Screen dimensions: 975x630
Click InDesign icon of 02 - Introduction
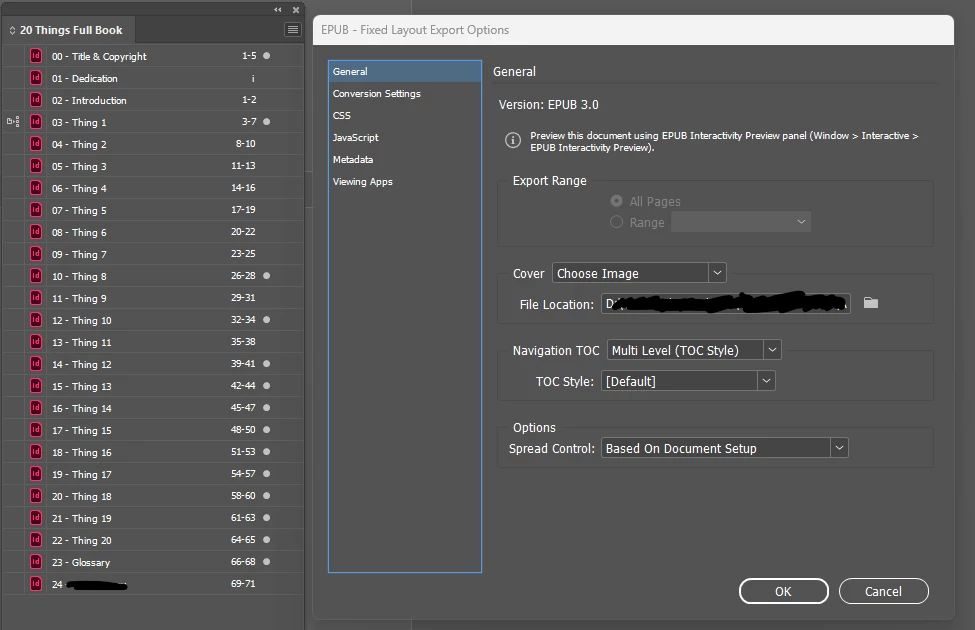point(36,100)
